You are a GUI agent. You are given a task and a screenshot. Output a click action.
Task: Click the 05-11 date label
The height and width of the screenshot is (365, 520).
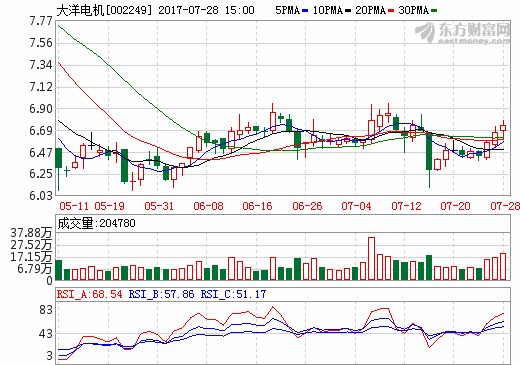click(x=74, y=206)
